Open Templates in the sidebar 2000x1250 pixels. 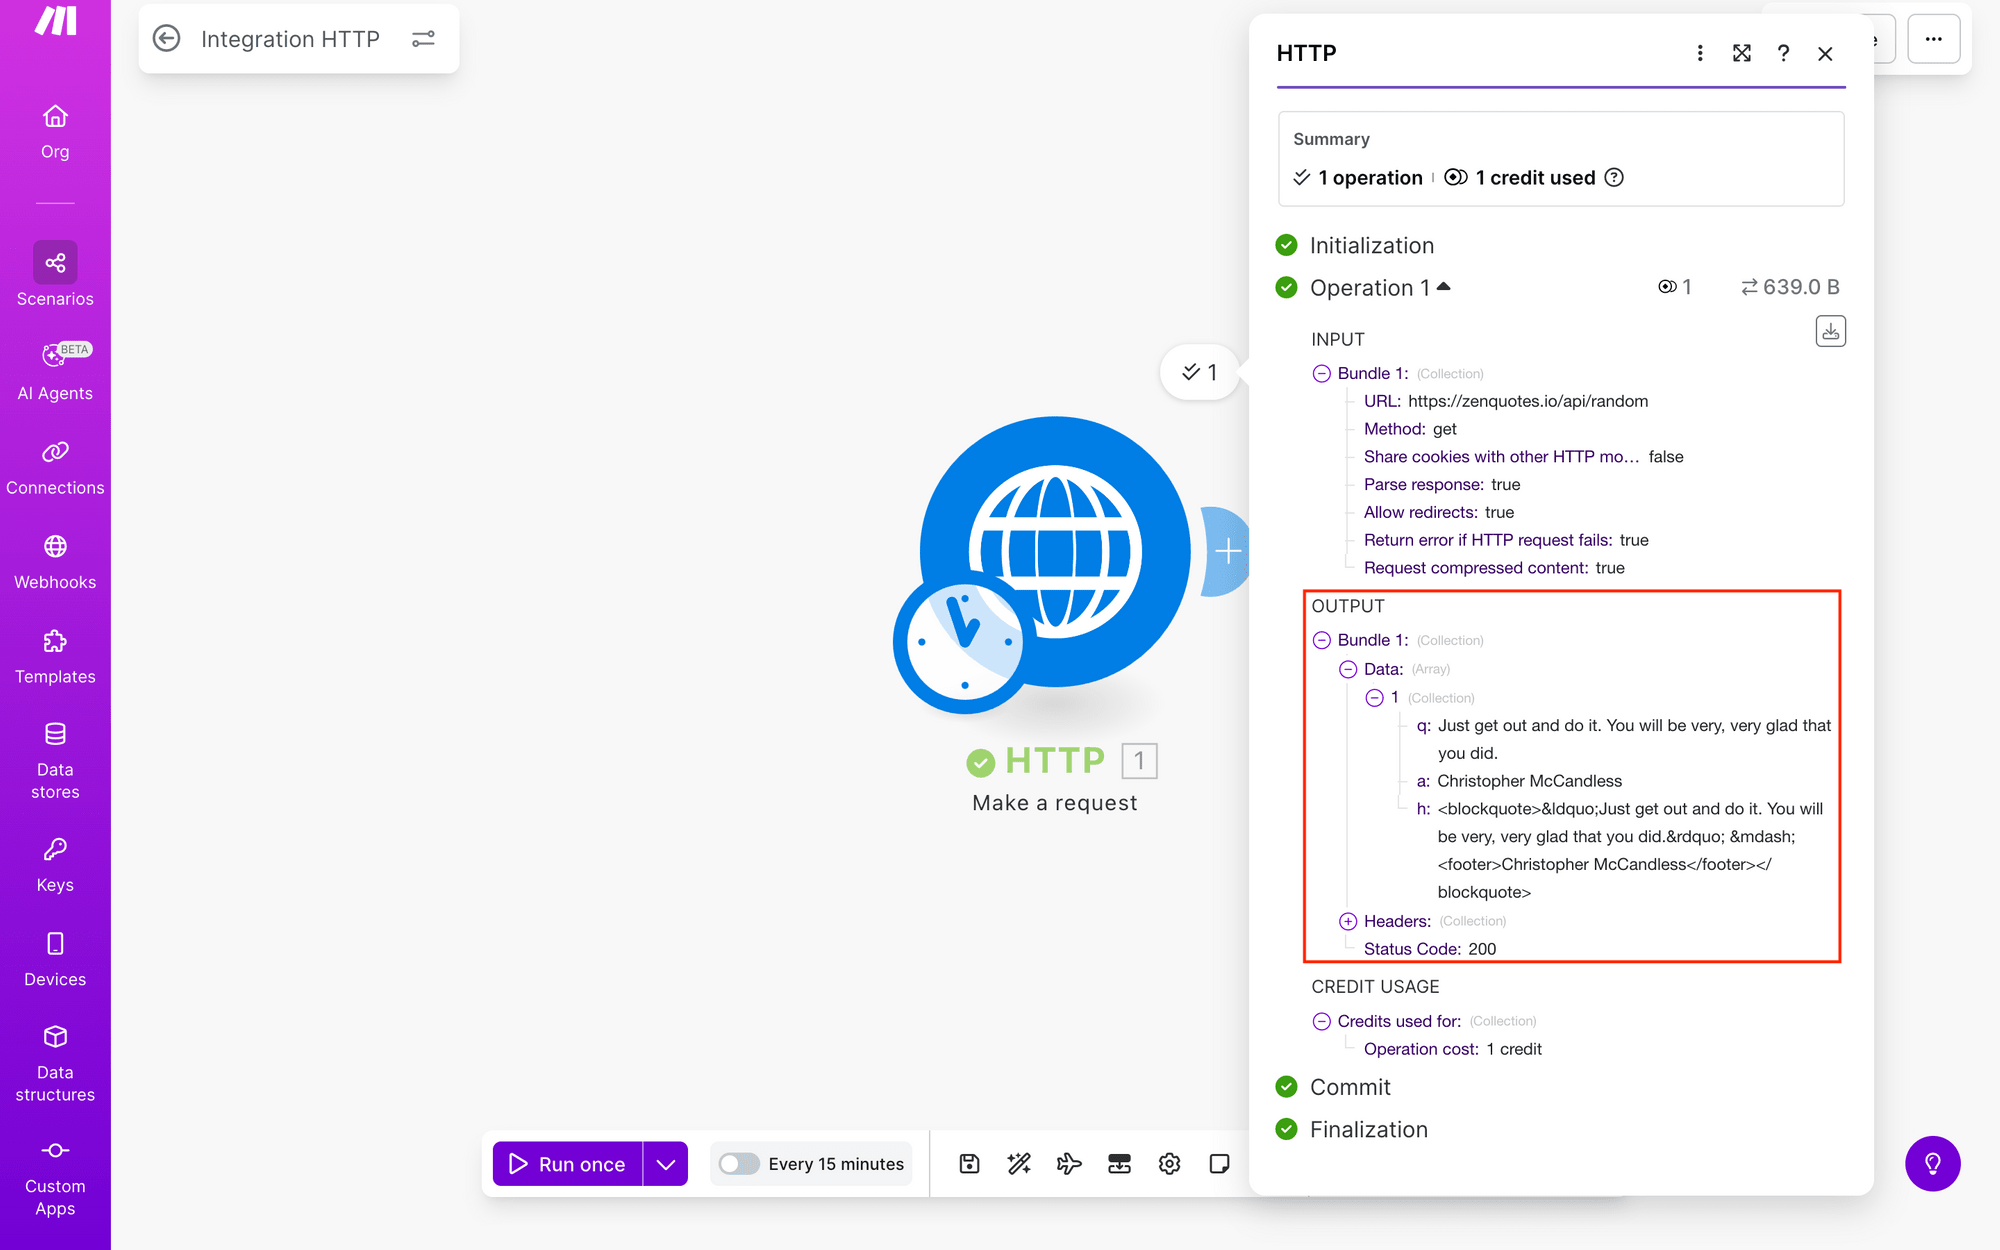coord(55,657)
